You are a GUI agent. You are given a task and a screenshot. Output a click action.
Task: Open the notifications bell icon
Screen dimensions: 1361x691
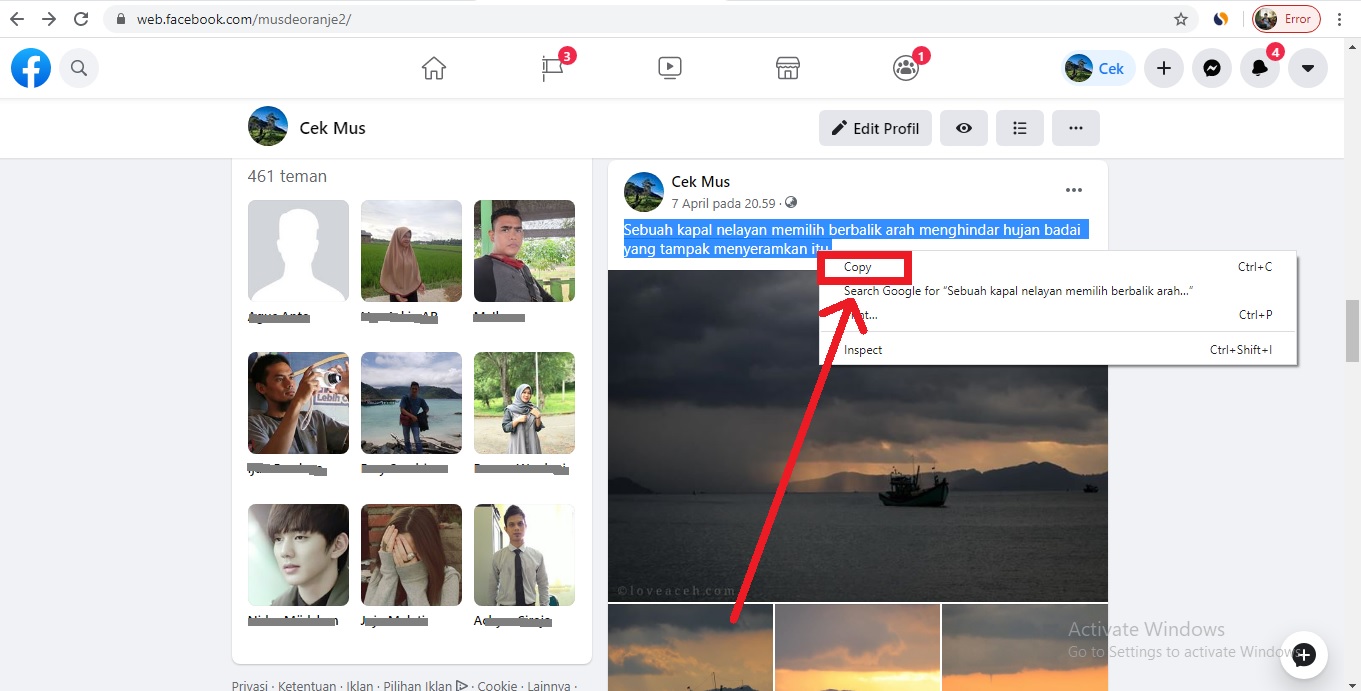point(1259,67)
